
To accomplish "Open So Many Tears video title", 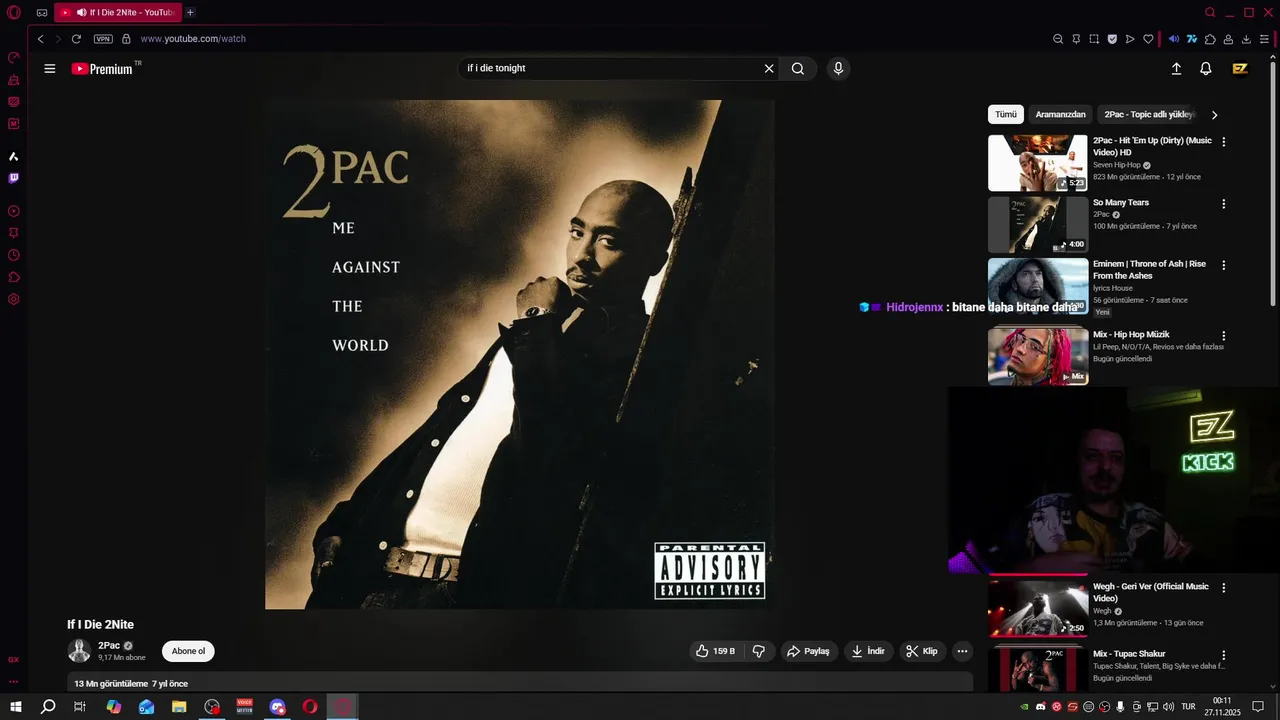I will pyautogui.click(x=1121, y=203).
